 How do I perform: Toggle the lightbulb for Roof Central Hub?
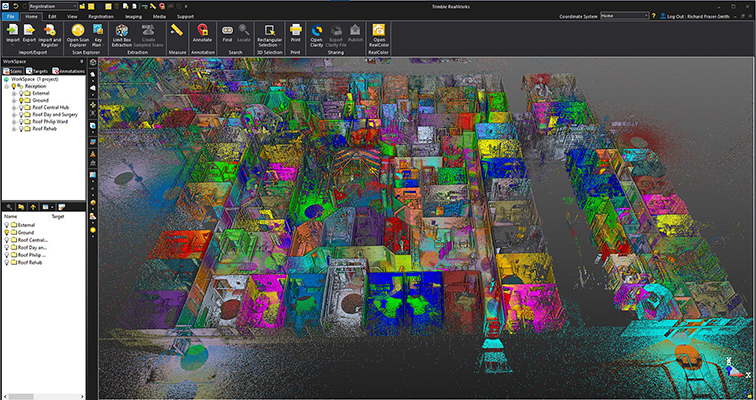point(23,107)
